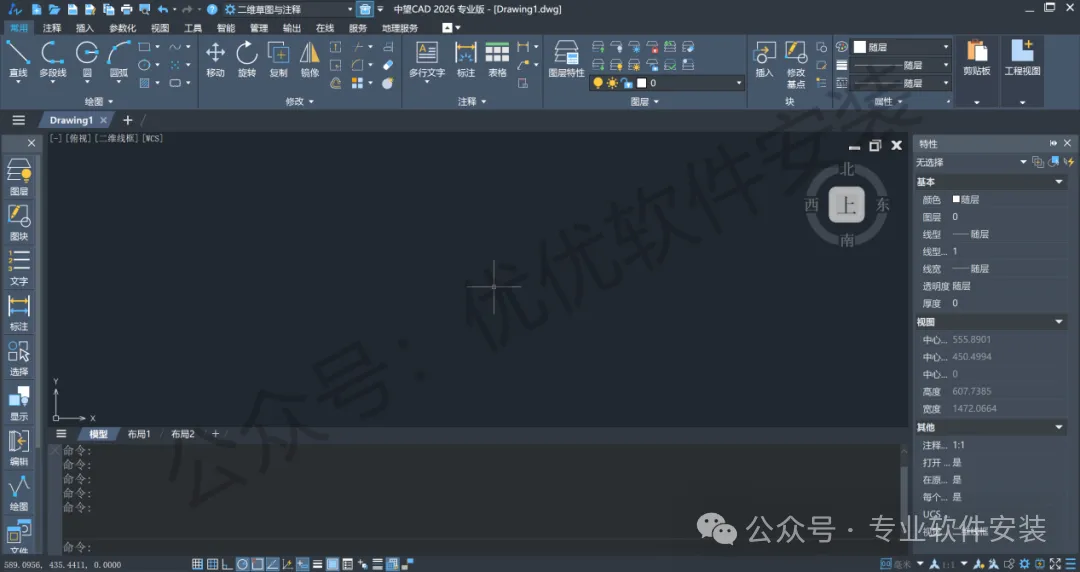Select the 直线 (Line) tool

pyautogui.click(x=18, y=59)
